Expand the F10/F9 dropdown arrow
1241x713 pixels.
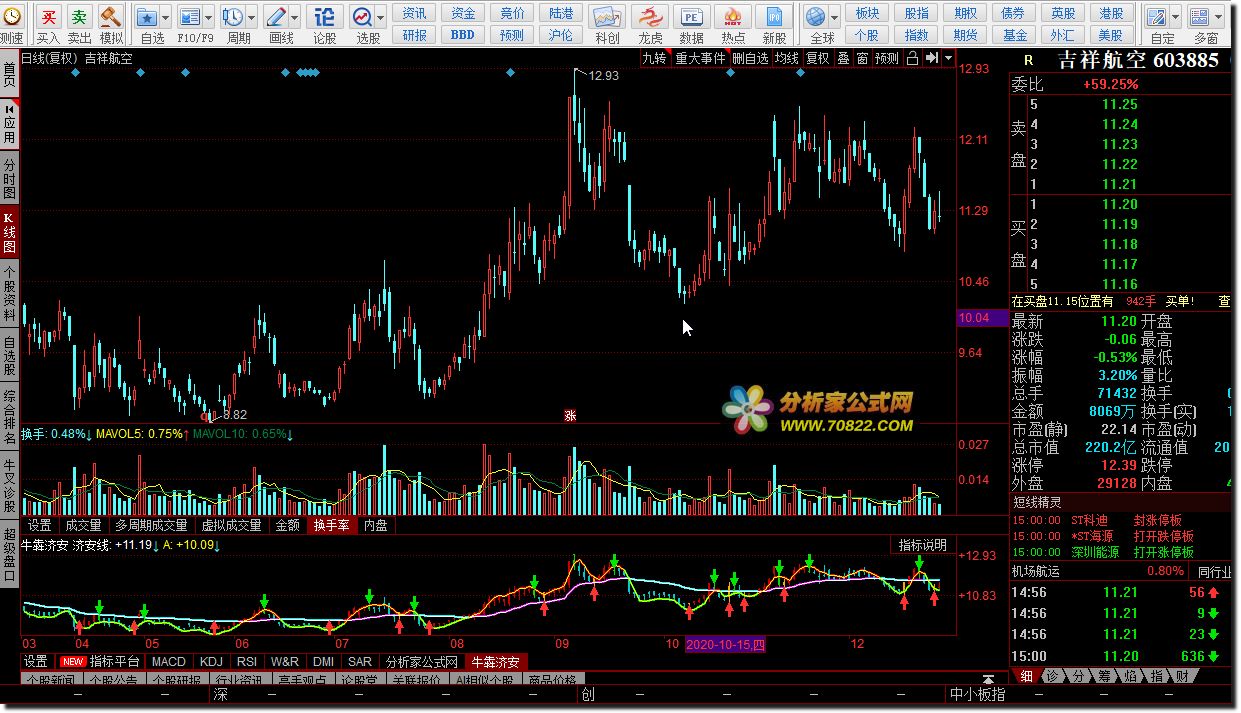tap(208, 17)
